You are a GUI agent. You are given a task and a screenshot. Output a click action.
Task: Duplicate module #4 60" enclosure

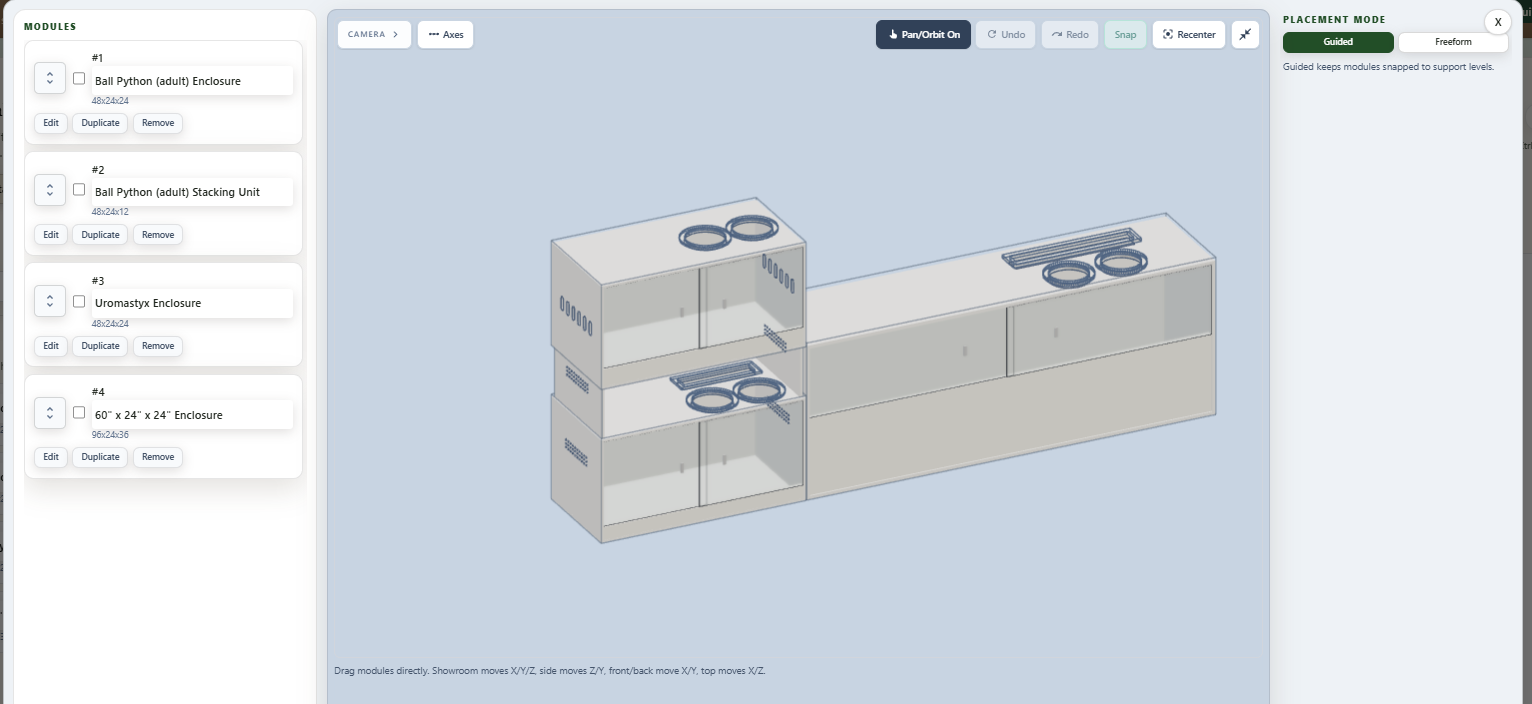click(x=100, y=457)
